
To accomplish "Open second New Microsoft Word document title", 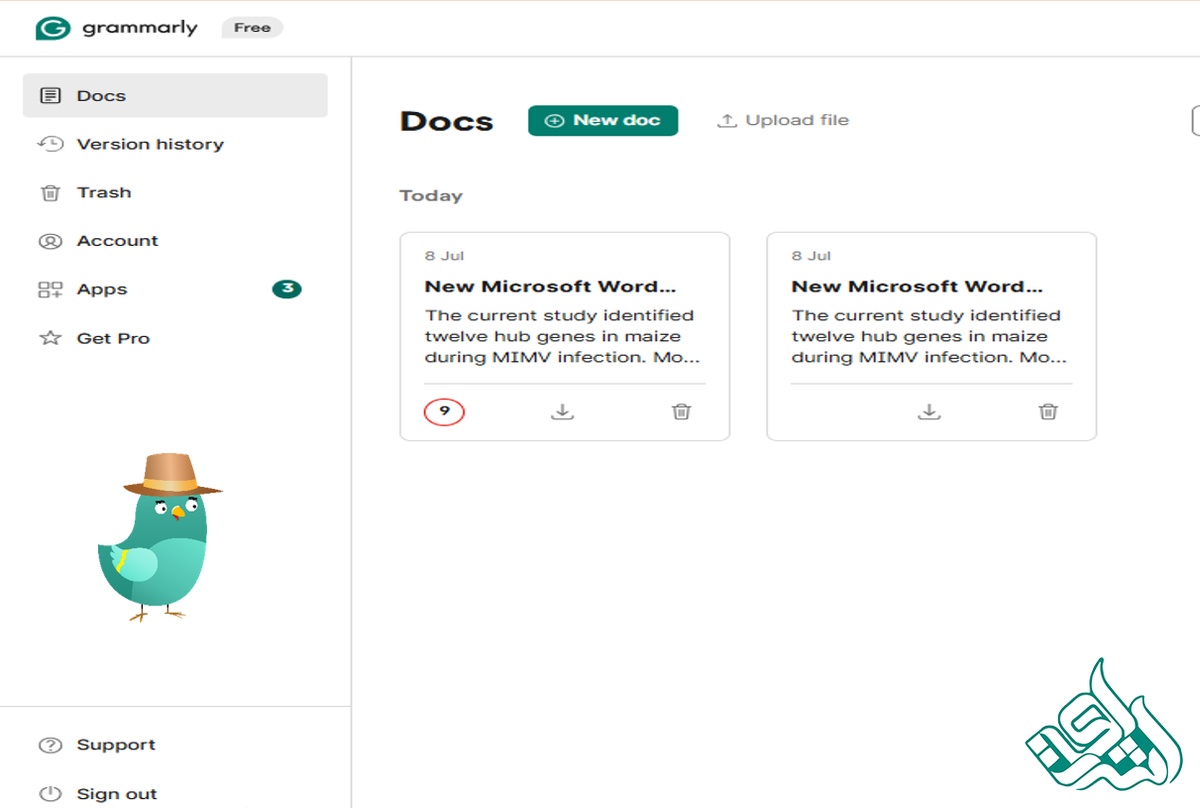I will pyautogui.click(x=917, y=286).
